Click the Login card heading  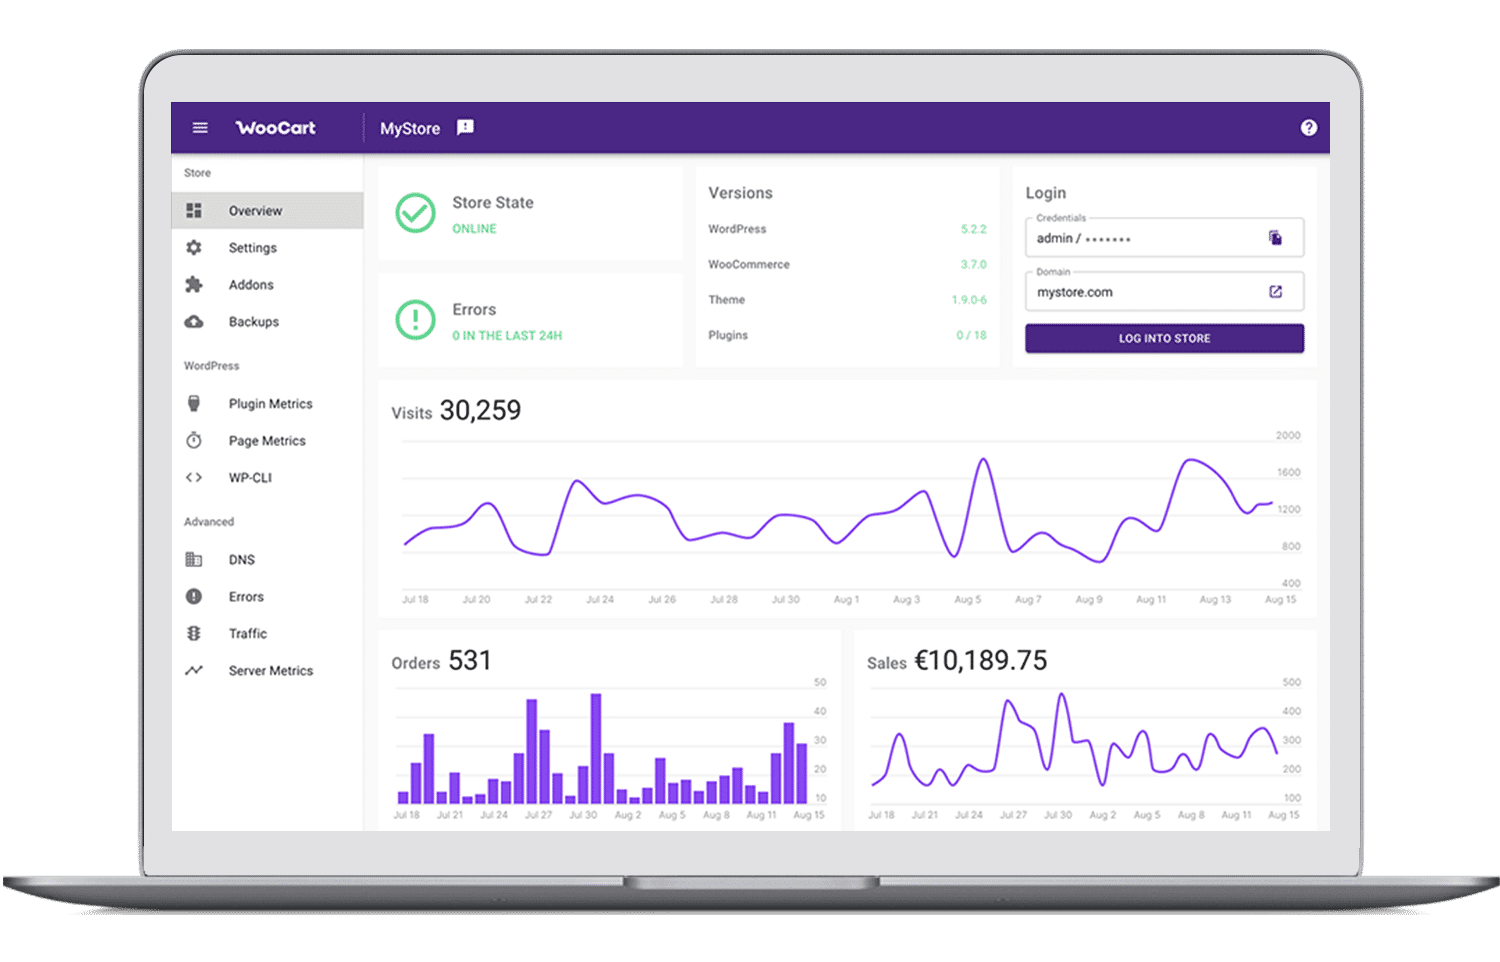1045,192
